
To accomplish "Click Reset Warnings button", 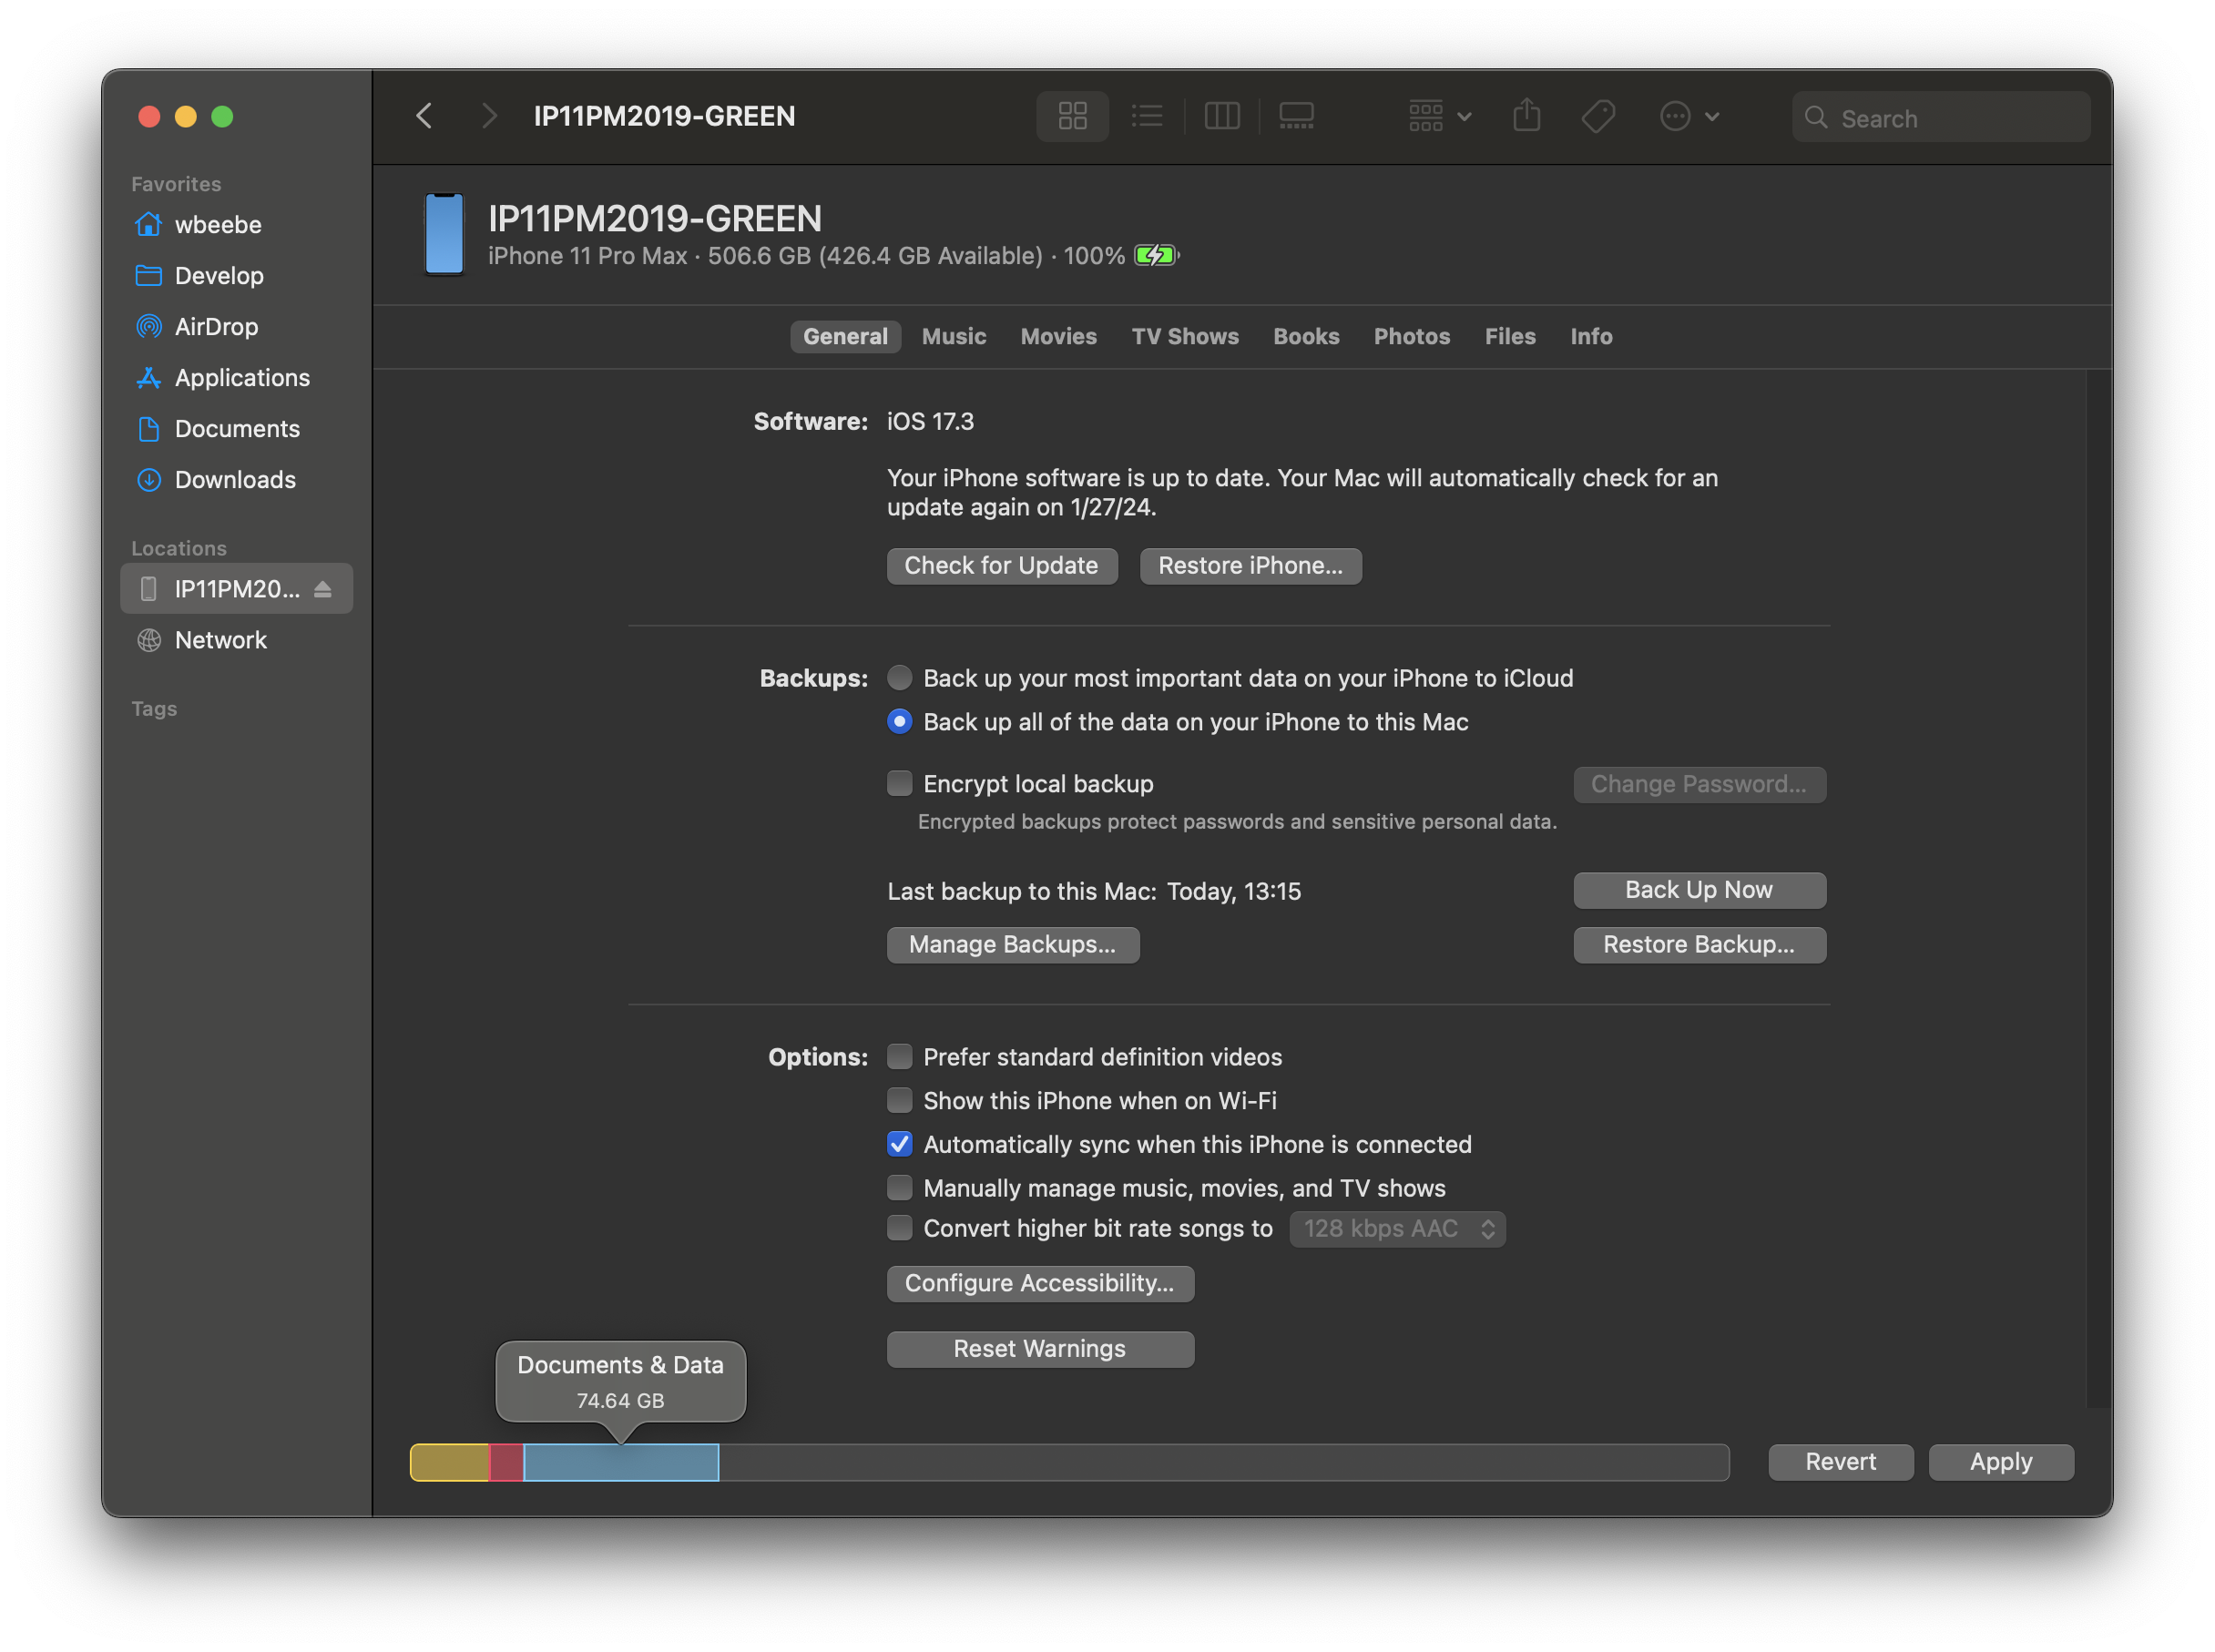I will pyautogui.click(x=1039, y=1349).
